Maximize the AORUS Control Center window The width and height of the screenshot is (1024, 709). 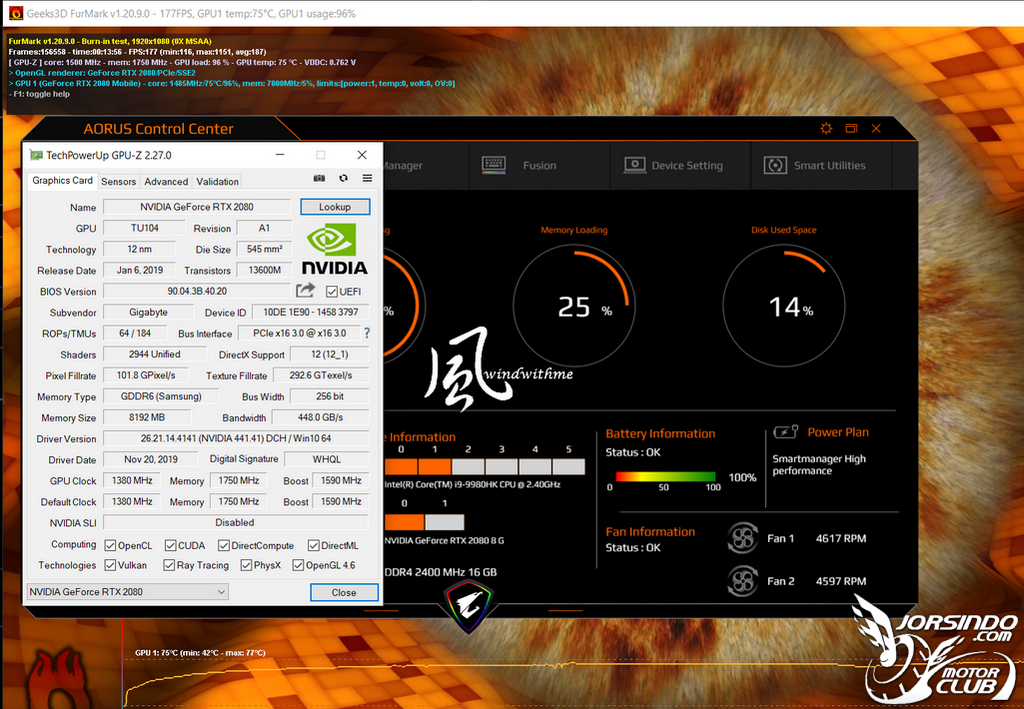[851, 129]
